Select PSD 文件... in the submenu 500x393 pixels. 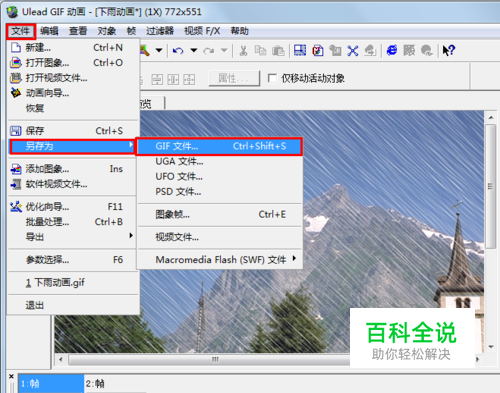(219, 192)
